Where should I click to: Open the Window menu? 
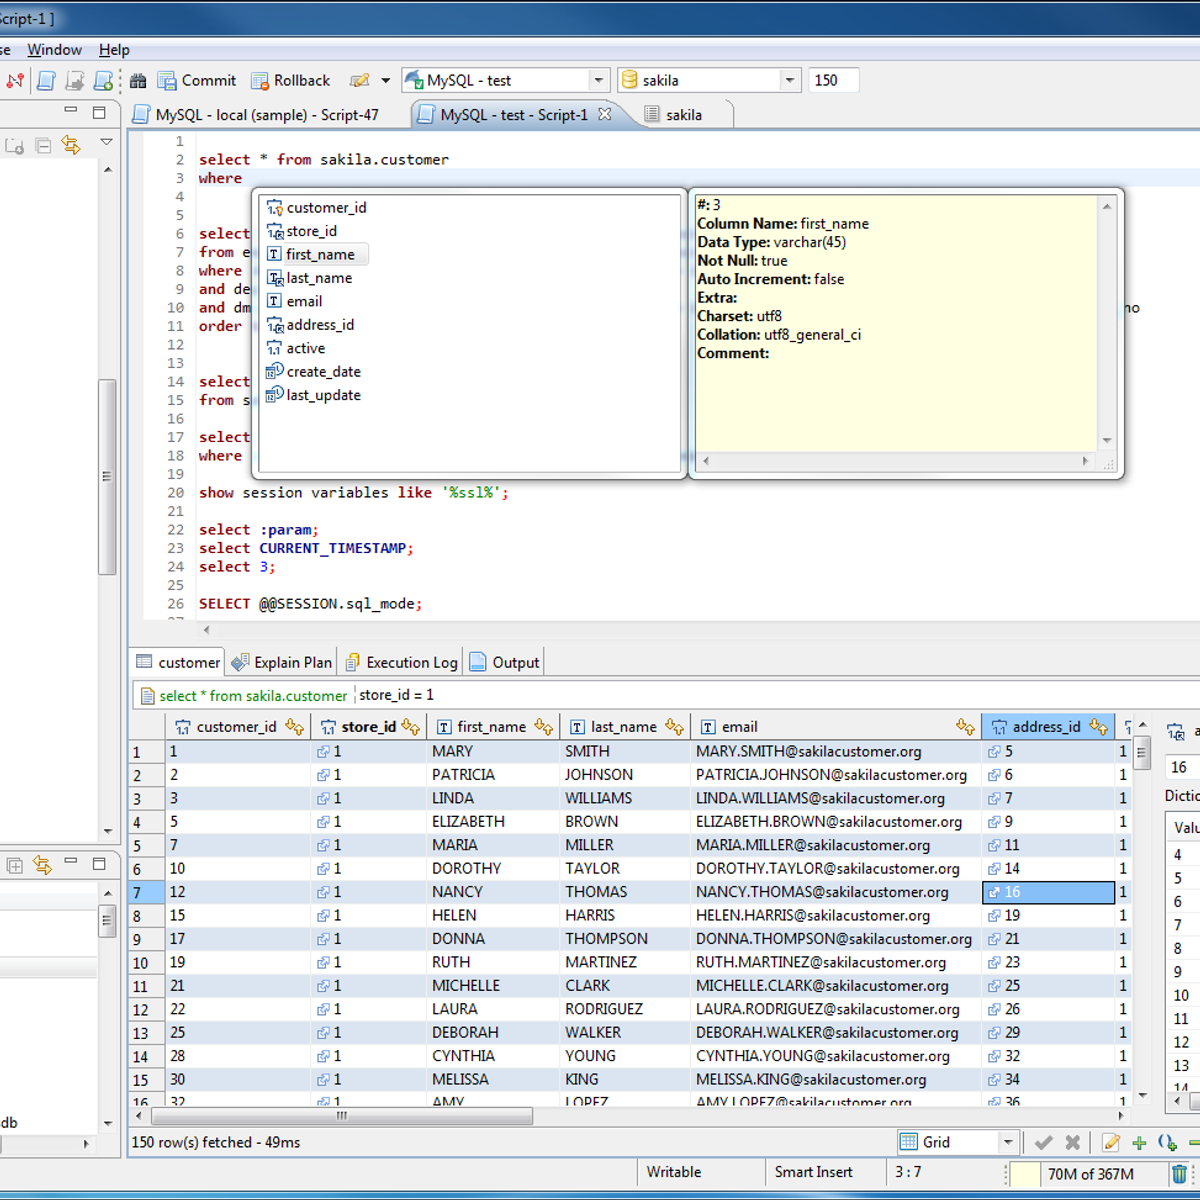coord(54,50)
